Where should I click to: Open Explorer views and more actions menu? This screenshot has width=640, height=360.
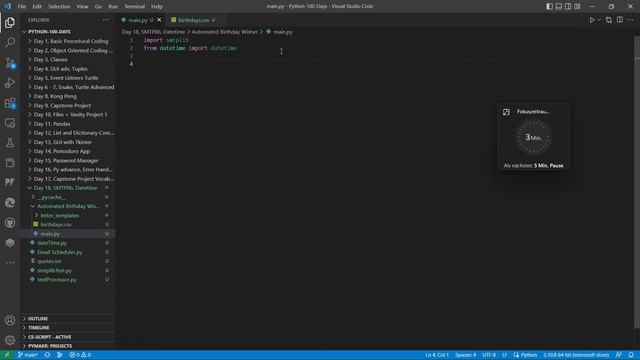(x=106, y=20)
